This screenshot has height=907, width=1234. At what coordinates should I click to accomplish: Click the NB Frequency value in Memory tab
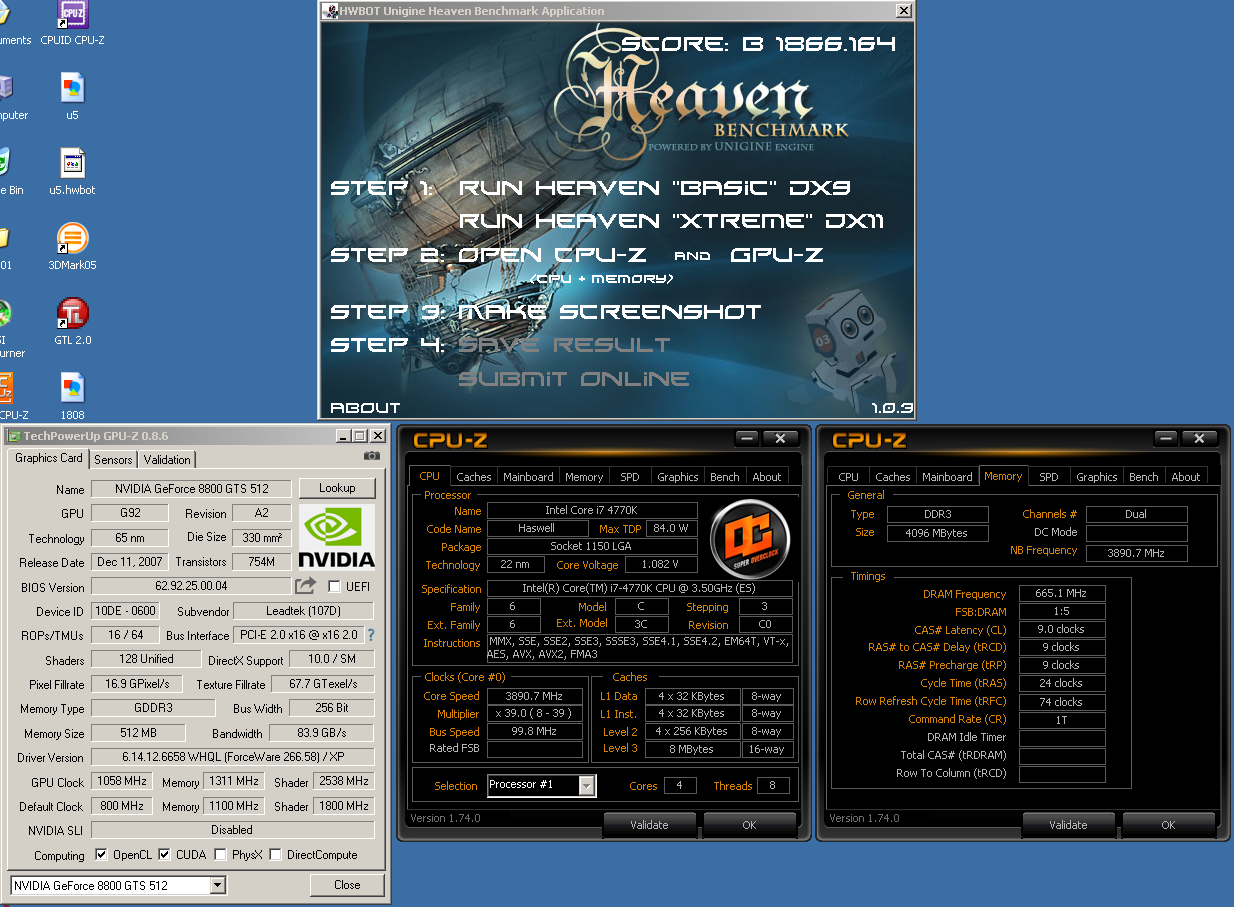1137,553
